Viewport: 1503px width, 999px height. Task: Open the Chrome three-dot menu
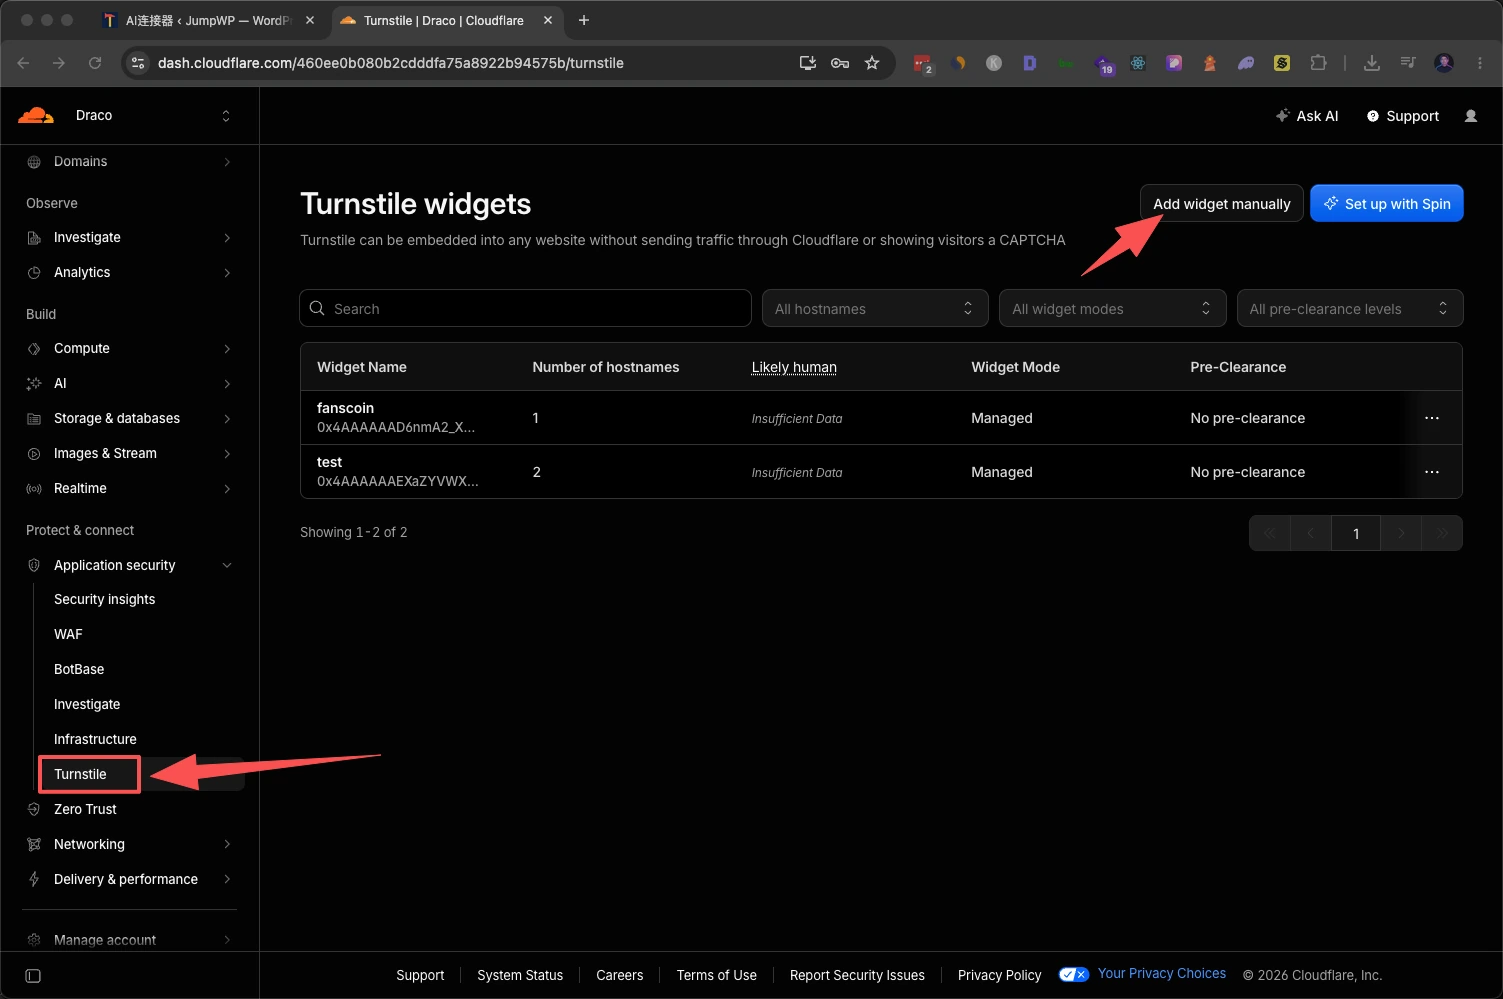(1480, 63)
